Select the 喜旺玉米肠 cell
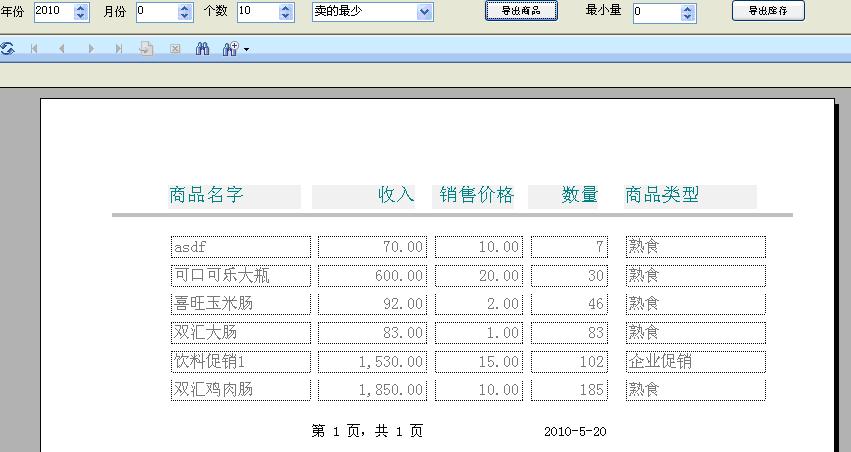 (240, 304)
